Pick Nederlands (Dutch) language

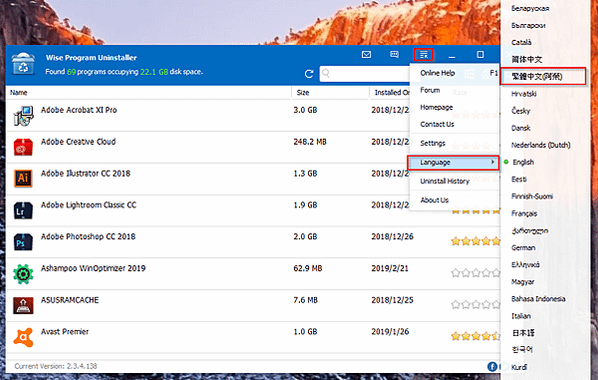point(541,145)
